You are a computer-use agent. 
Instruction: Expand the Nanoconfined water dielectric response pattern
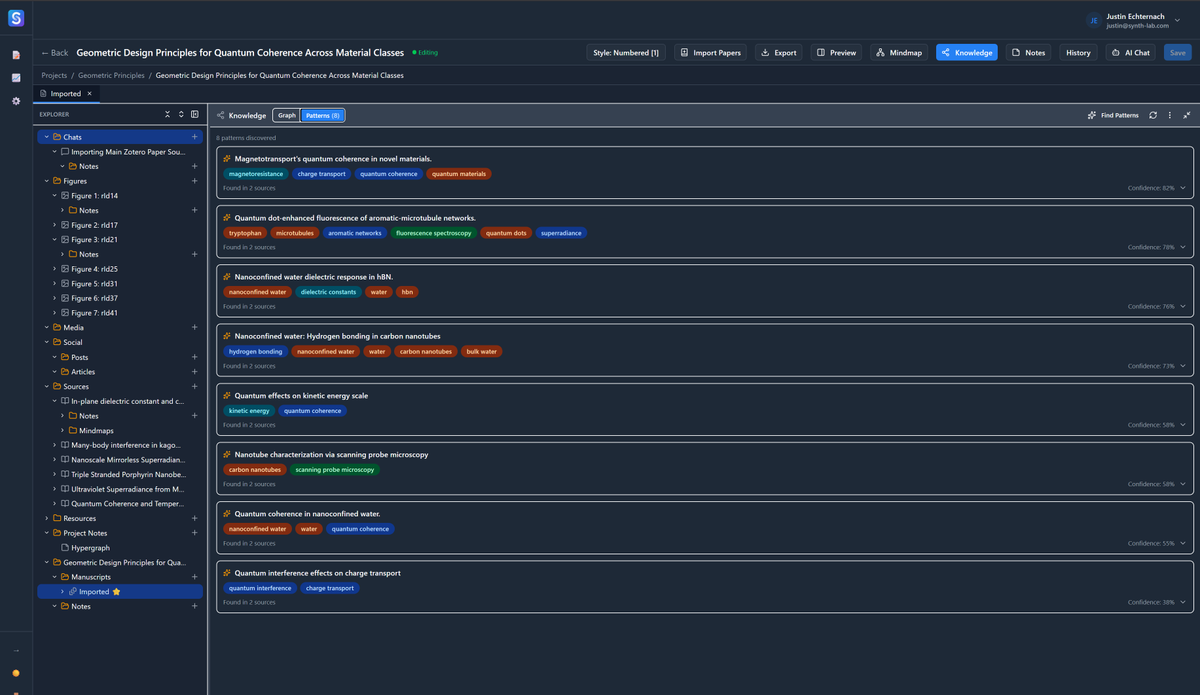click(x=1183, y=306)
